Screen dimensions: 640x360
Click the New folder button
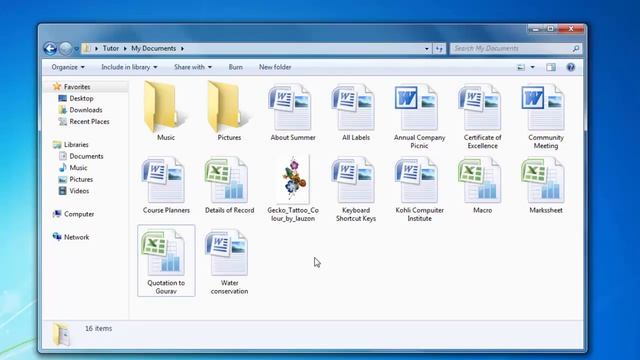pos(275,67)
